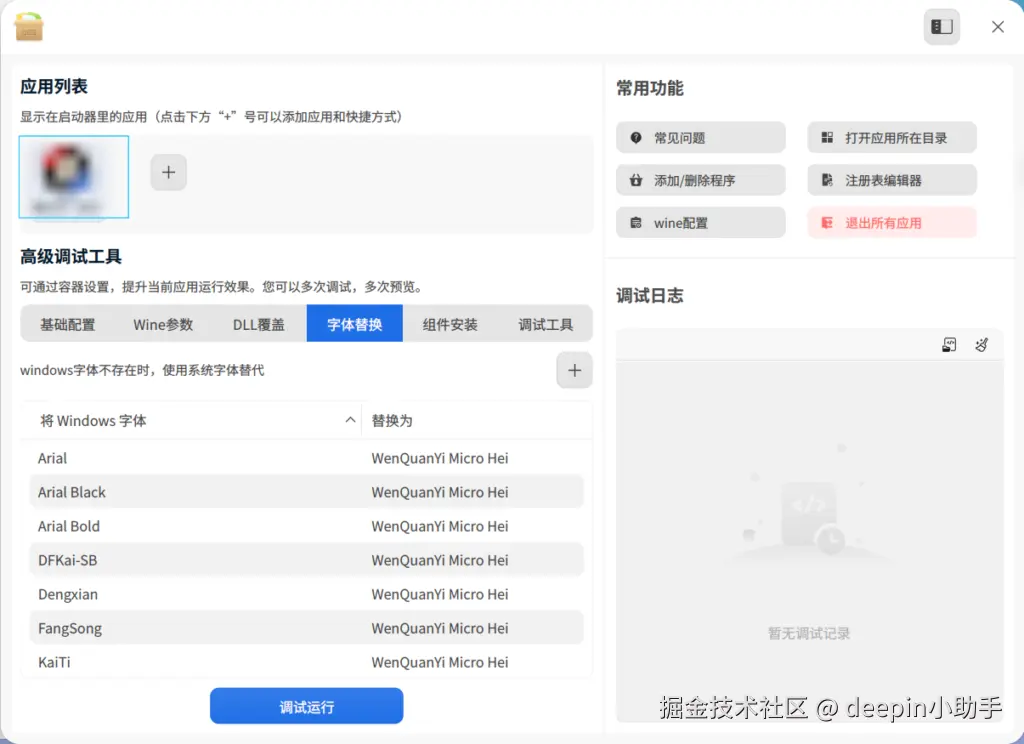Add a font replacement rule with plus
The image size is (1024, 744).
[x=574, y=370]
